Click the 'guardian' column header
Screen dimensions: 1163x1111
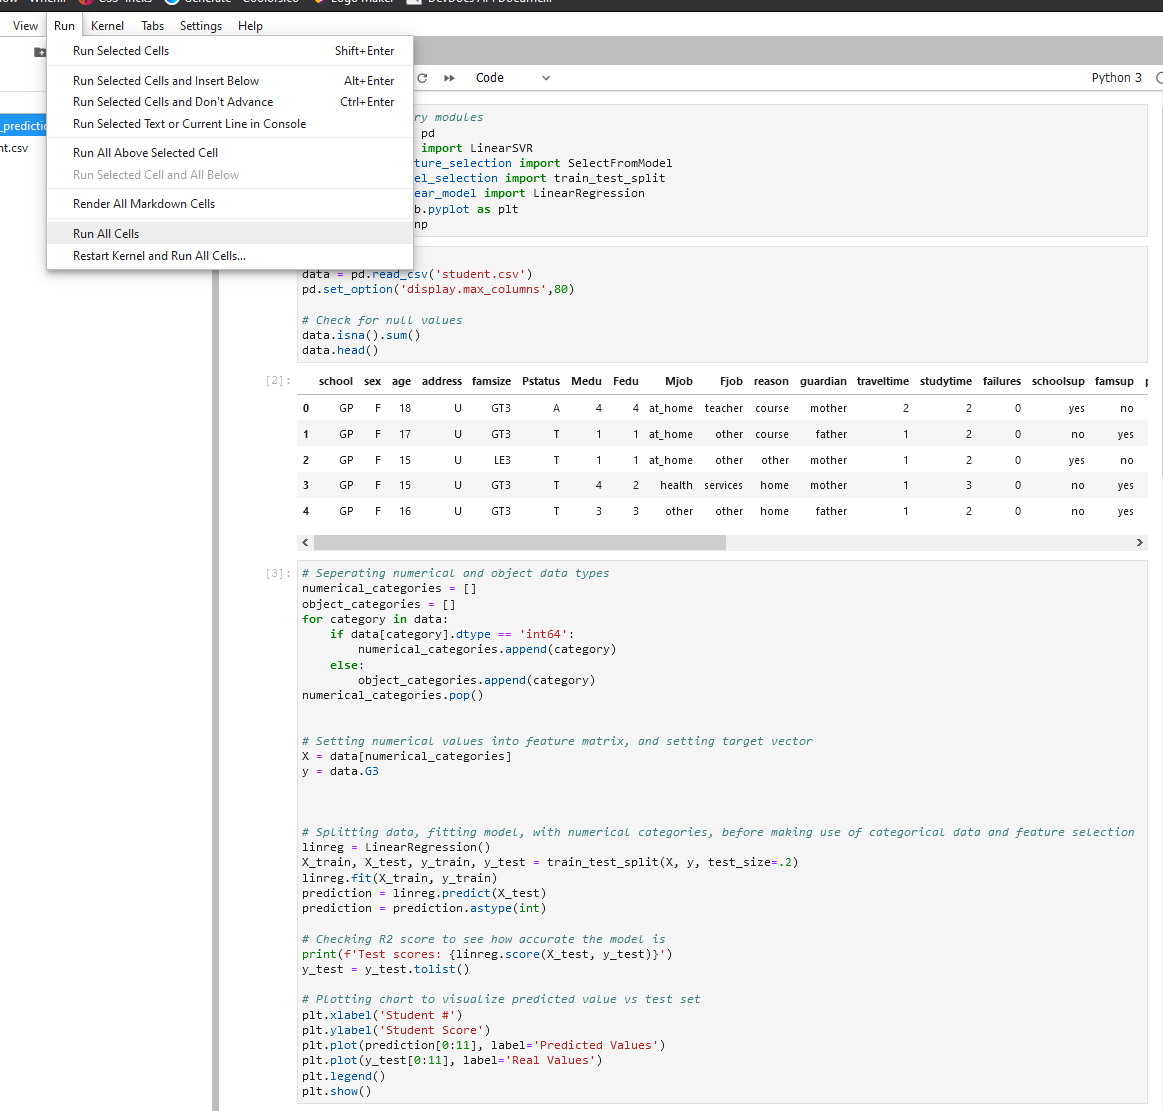click(x=823, y=381)
